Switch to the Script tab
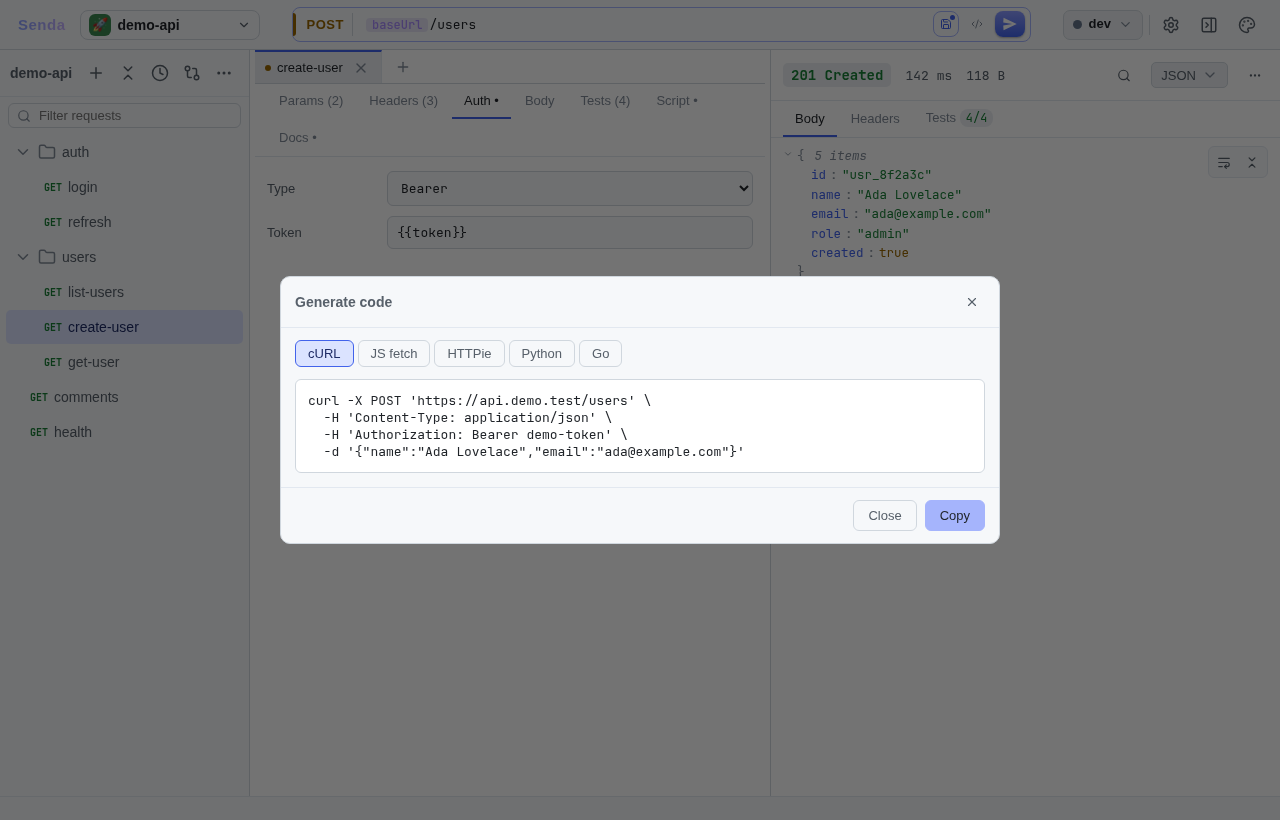This screenshot has width=1280, height=820. click(677, 100)
